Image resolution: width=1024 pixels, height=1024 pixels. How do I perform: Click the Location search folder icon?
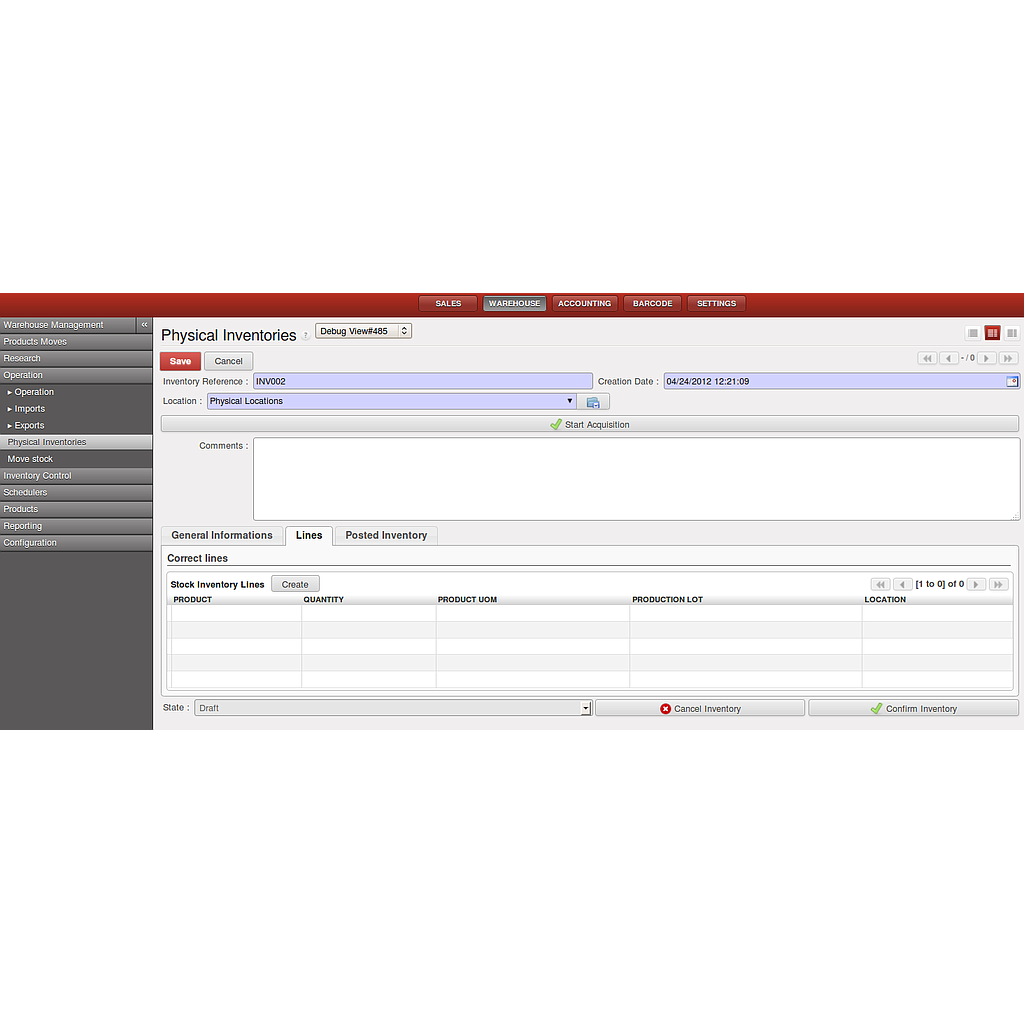click(593, 402)
